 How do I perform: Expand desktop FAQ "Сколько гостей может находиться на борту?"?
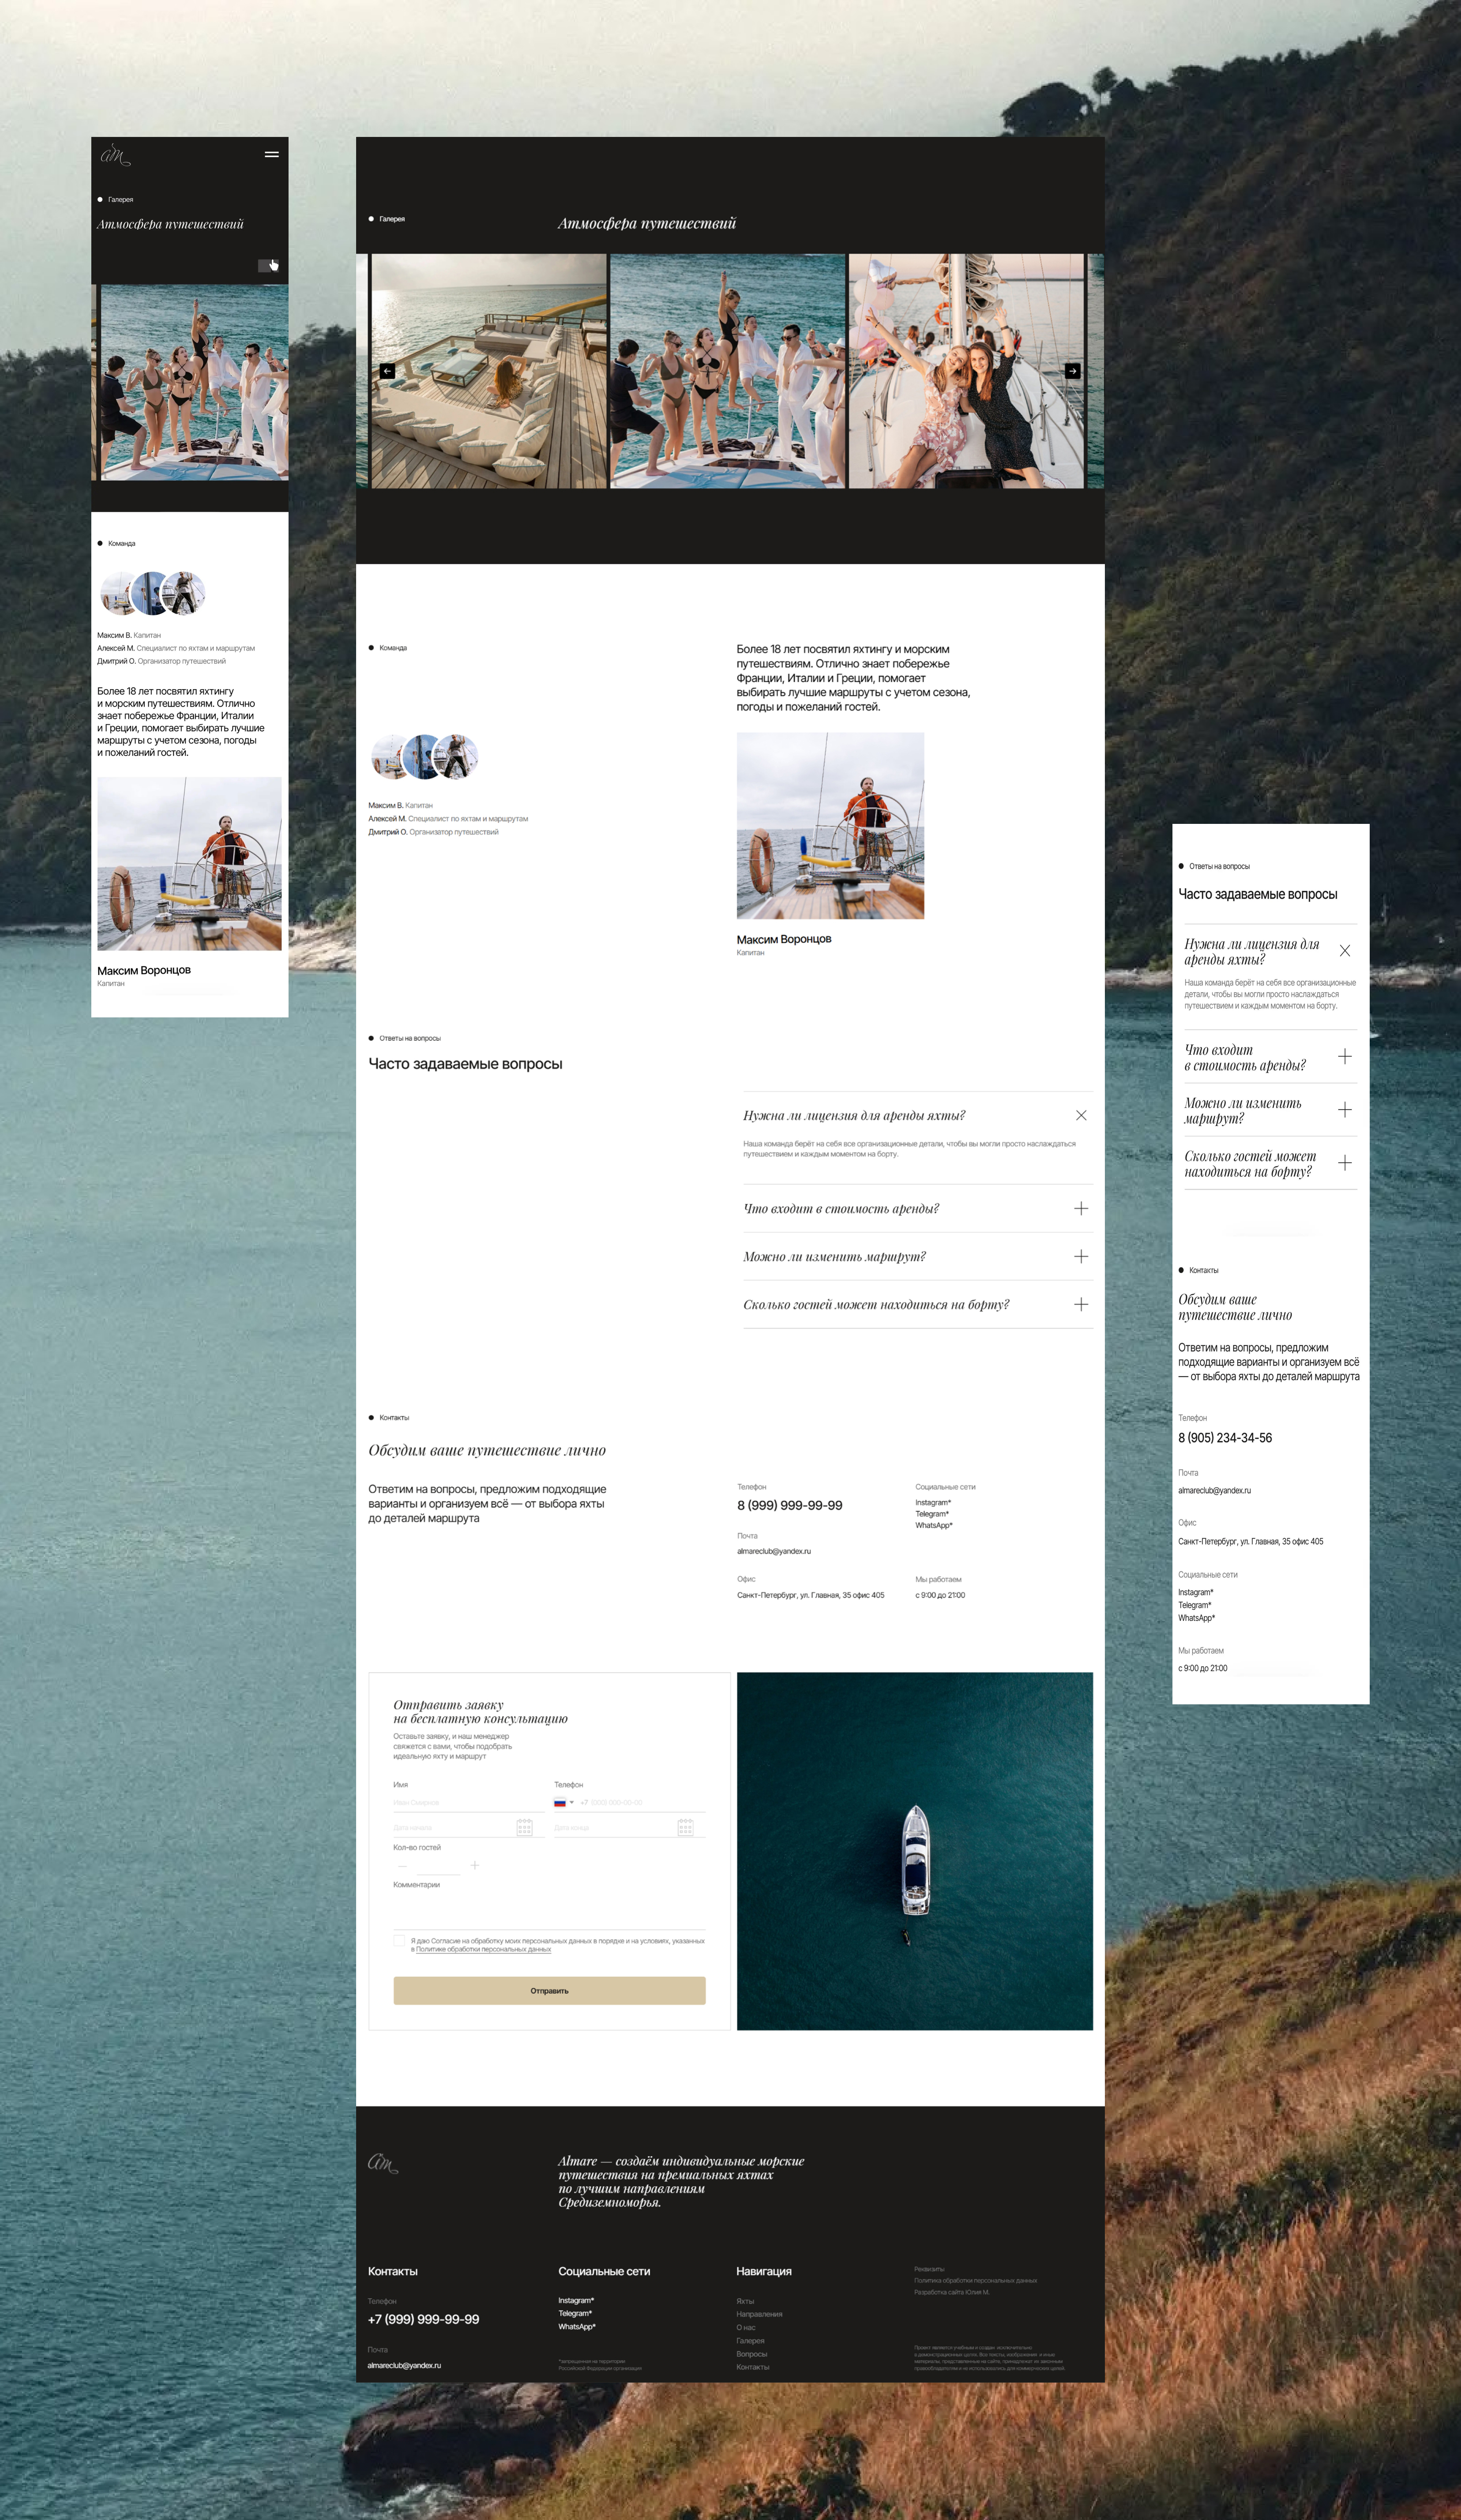point(1081,1304)
